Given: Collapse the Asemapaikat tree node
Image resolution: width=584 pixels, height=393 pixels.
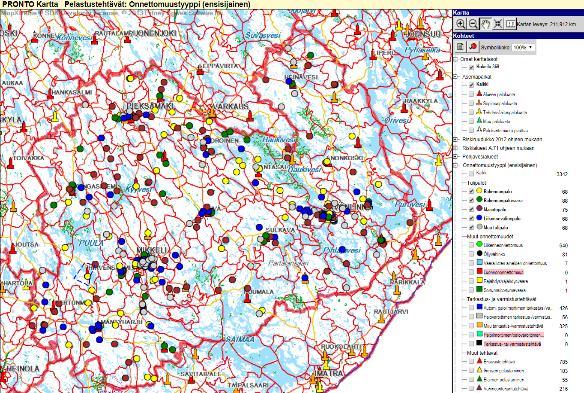Looking at the screenshot, I should pyautogui.click(x=456, y=77).
